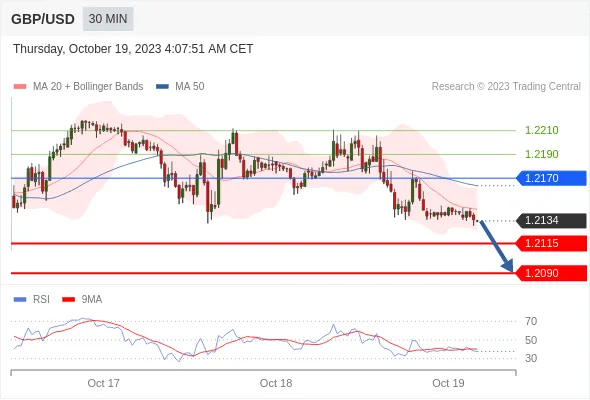This screenshot has height=400, width=590.
Task: Click the MA 20 + Bollinger Bands legend swatch
Action: pos(20,87)
